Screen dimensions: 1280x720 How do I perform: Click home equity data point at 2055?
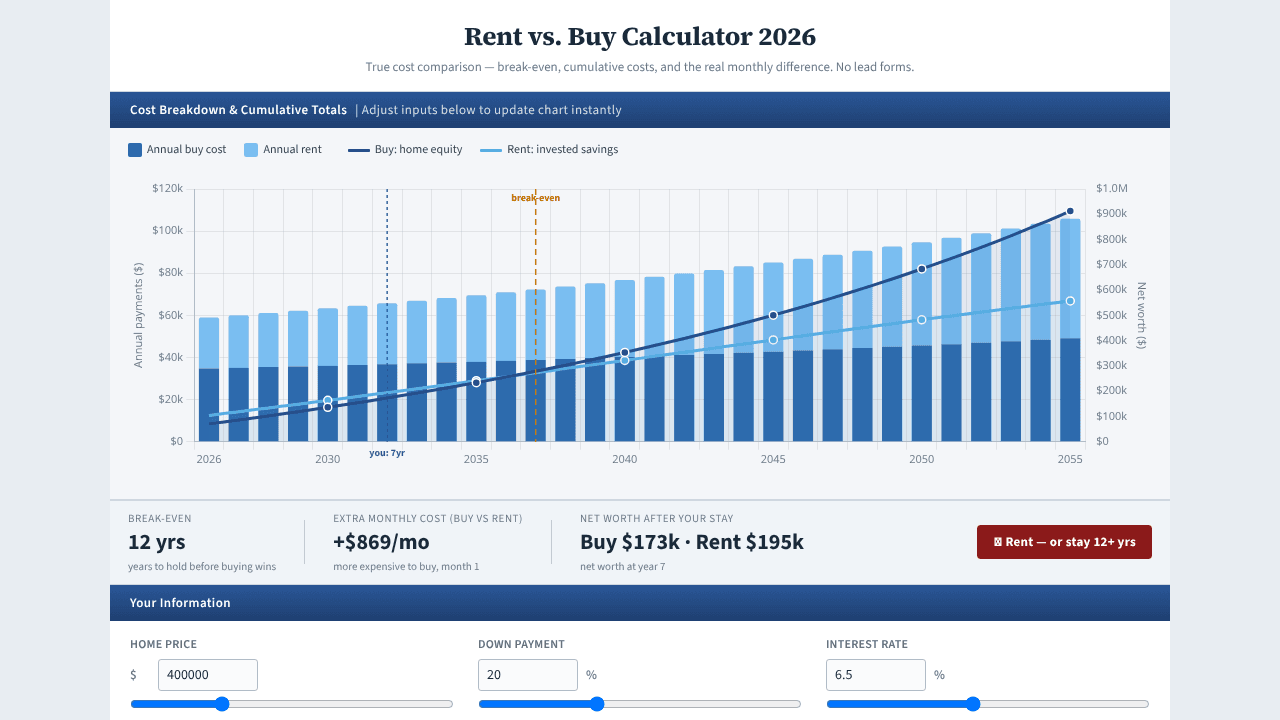click(x=1070, y=211)
